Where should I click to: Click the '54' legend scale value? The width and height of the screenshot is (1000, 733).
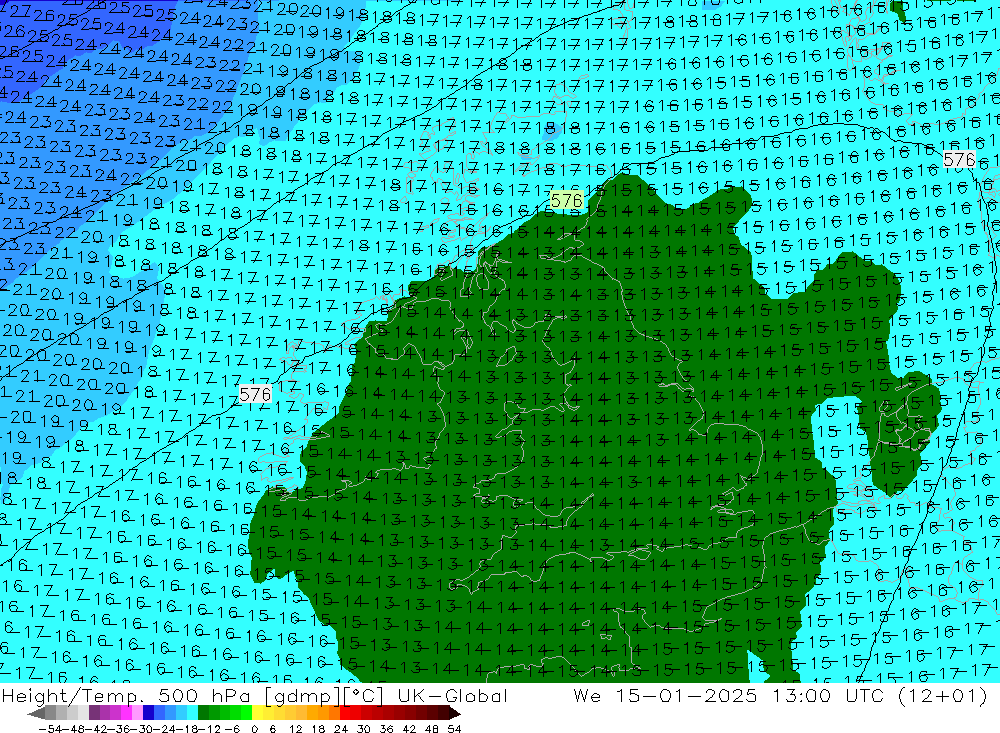coord(454,729)
